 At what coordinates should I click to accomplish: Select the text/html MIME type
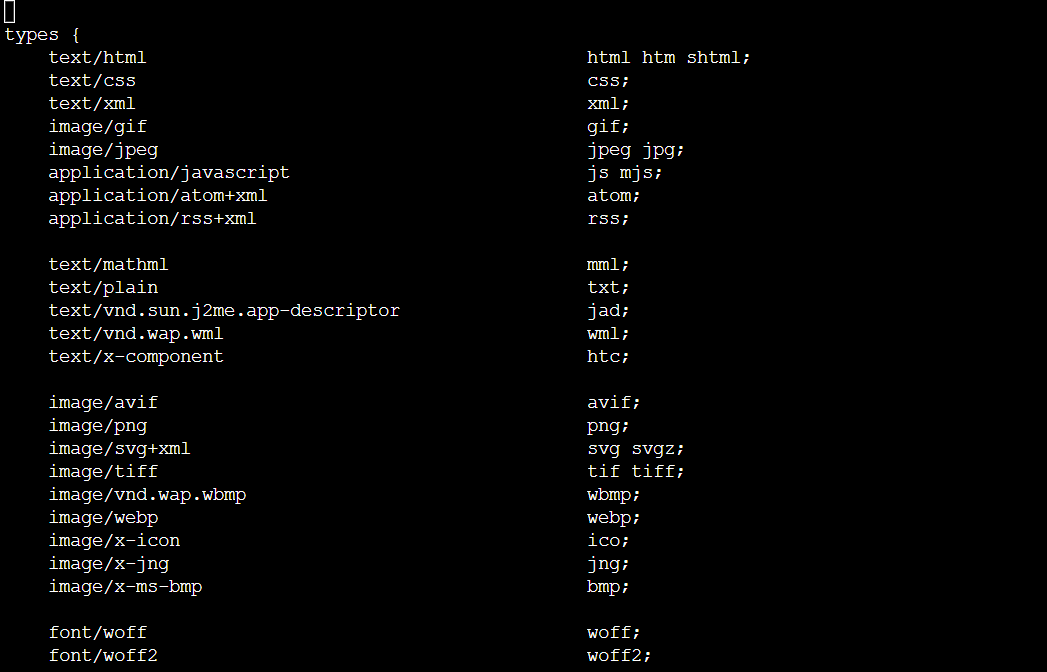click(97, 57)
